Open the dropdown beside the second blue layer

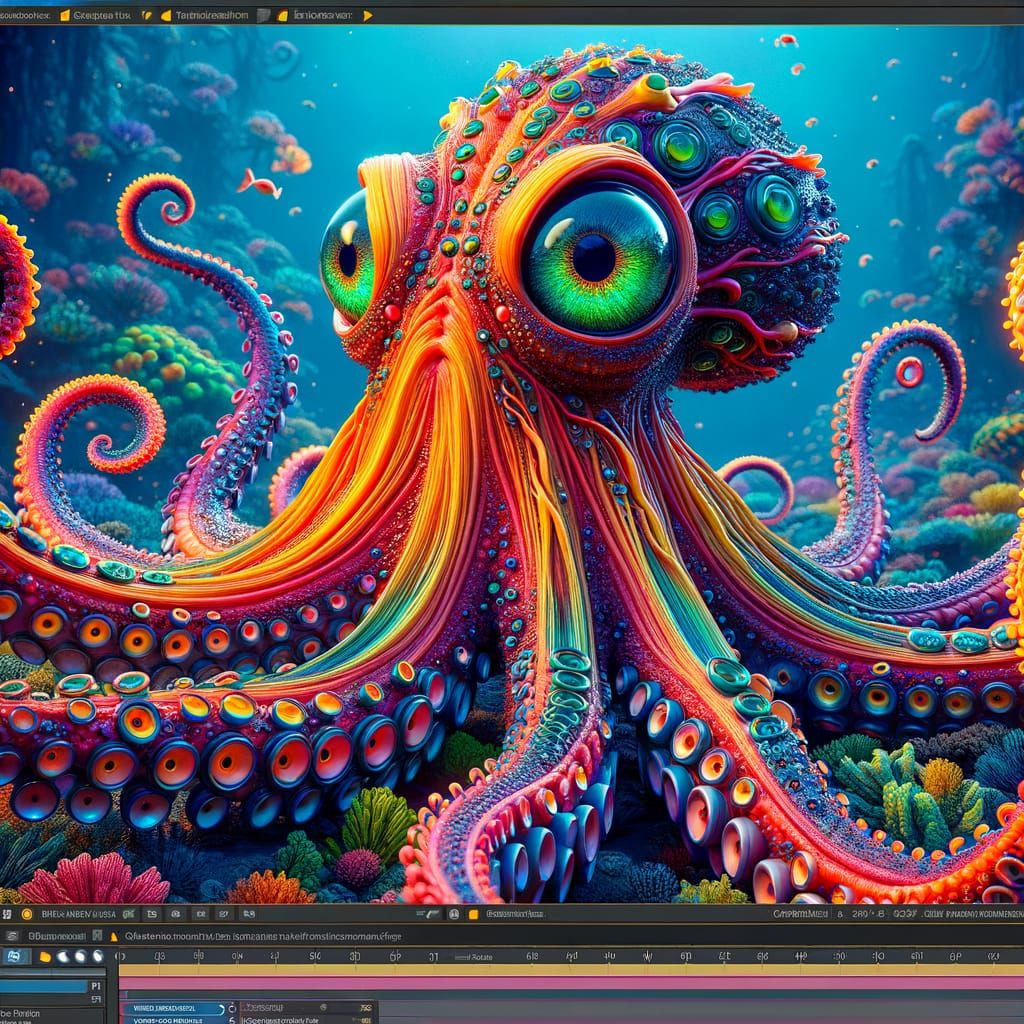point(233,1019)
